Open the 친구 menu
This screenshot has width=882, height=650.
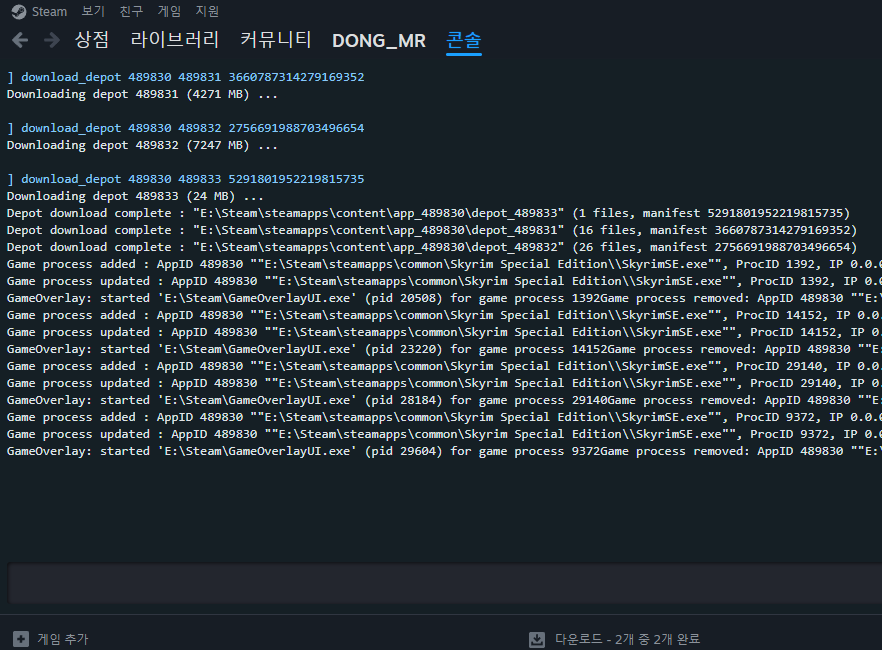(132, 11)
